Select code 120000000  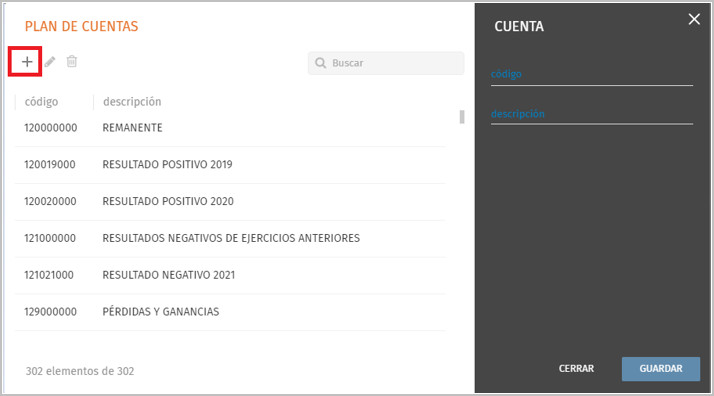(51, 128)
